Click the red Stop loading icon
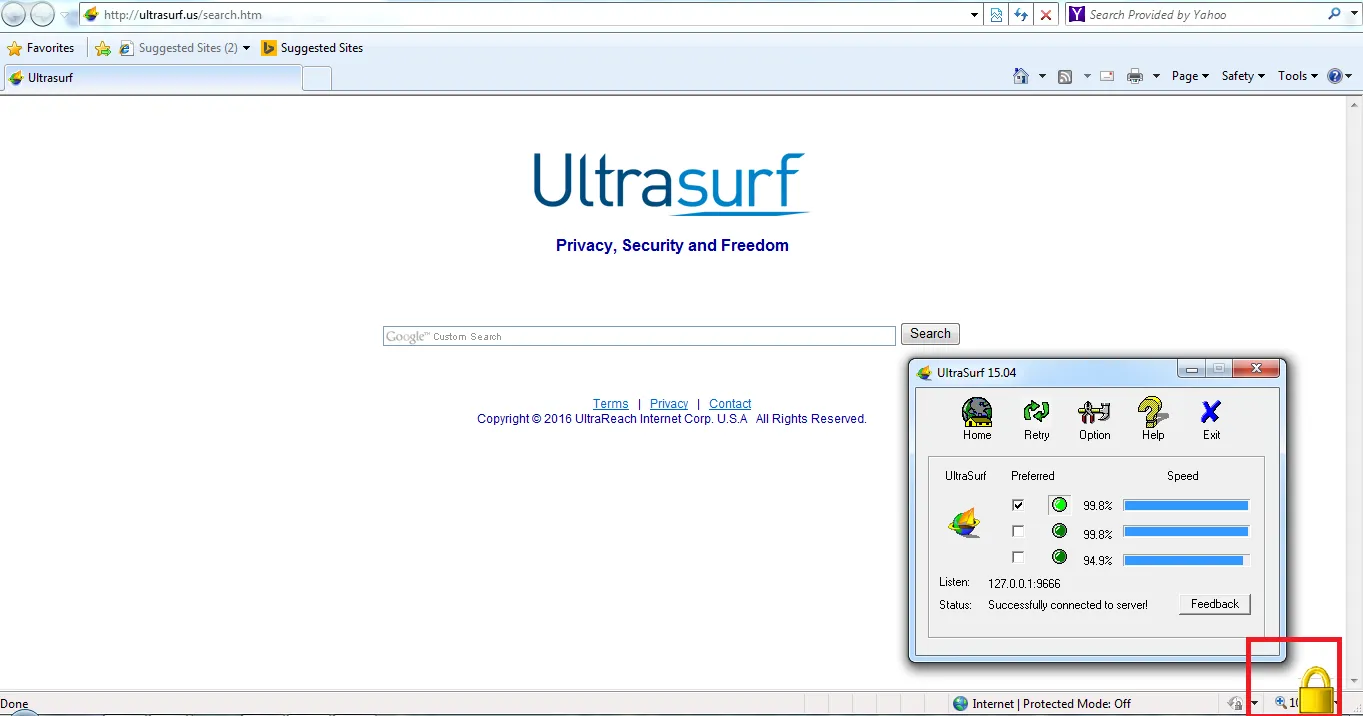 pos(1046,15)
